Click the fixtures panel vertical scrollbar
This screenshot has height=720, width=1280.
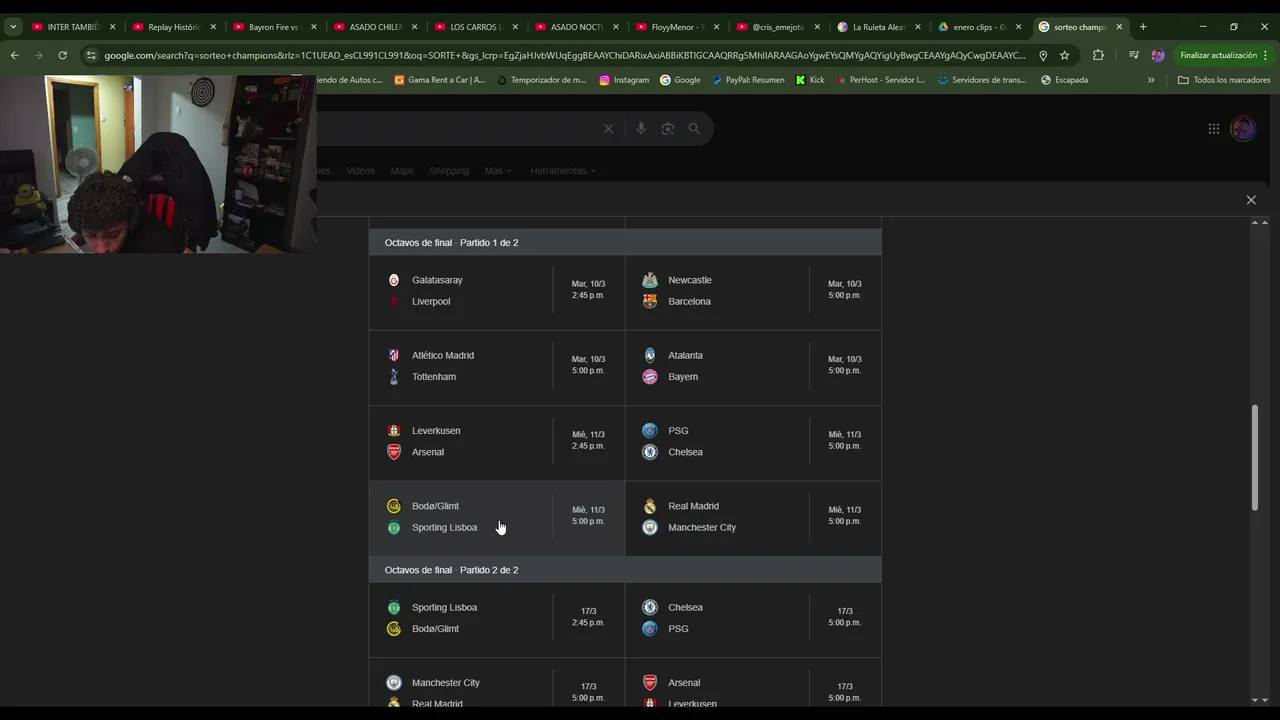(x=1255, y=458)
